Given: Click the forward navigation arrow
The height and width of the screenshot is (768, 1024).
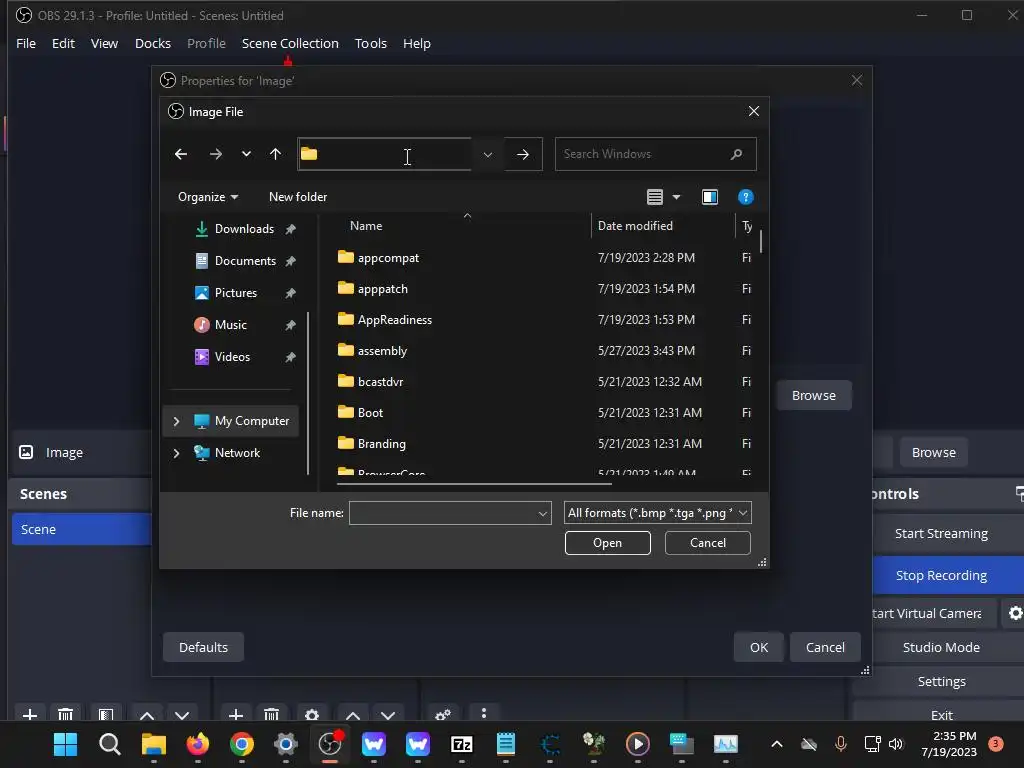Looking at the screenshot, I should tap(216, 154).
